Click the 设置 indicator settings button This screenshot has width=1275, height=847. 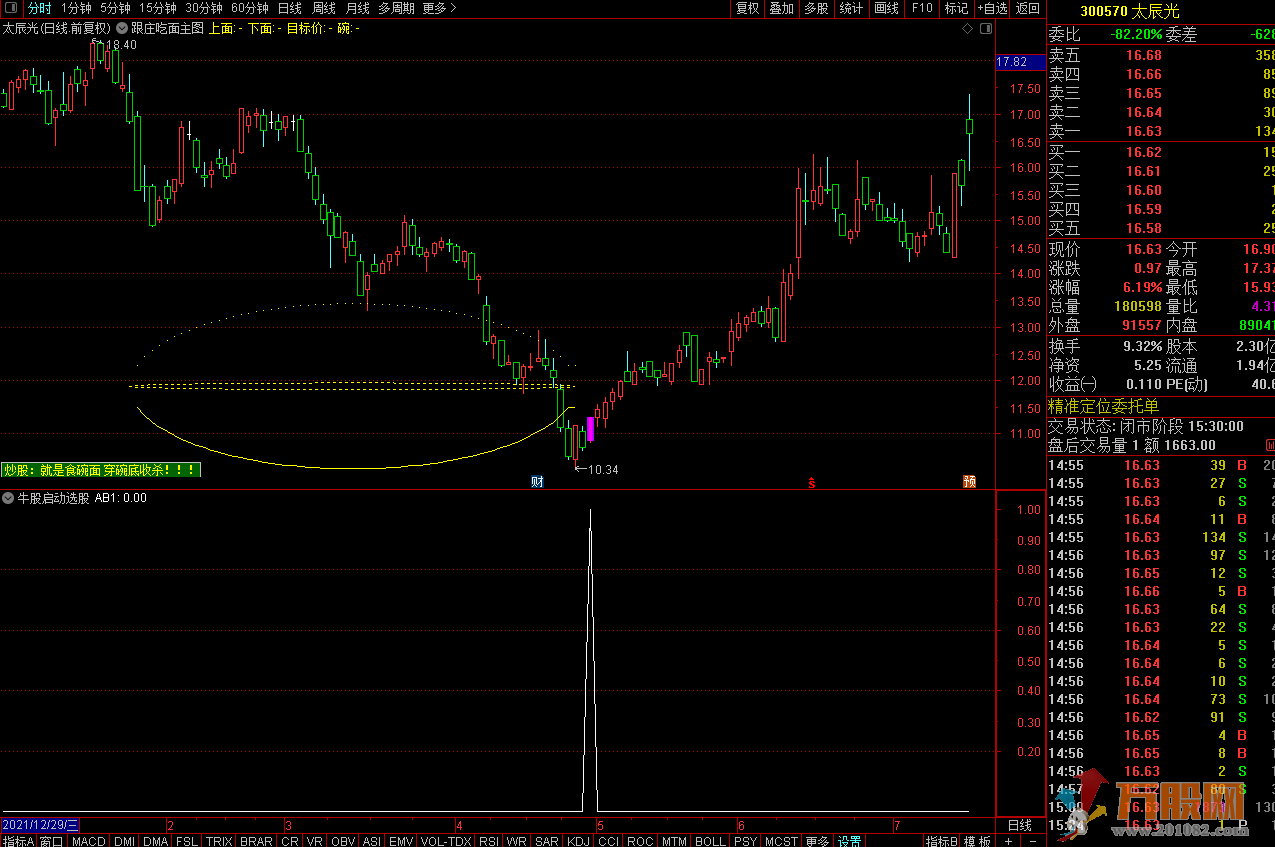(850, 842)
